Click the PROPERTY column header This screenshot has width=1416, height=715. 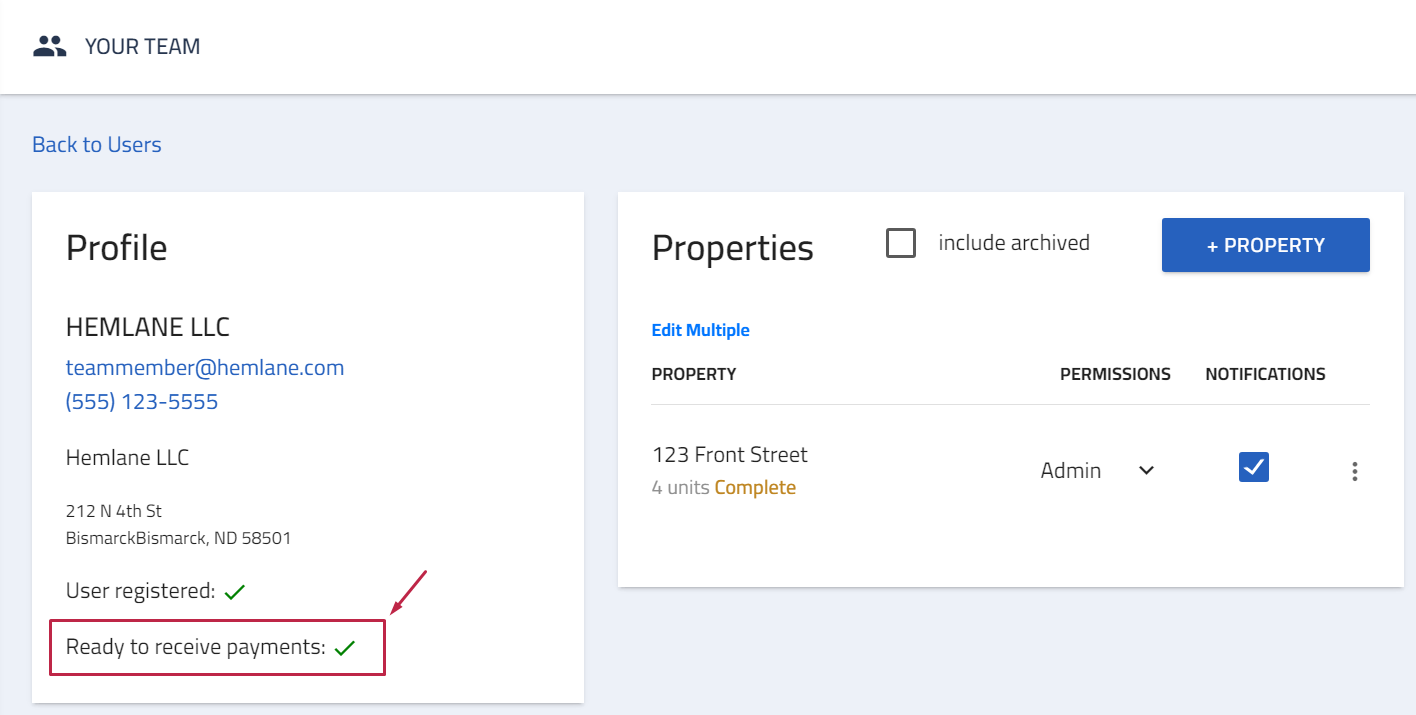tap(694, 374)
